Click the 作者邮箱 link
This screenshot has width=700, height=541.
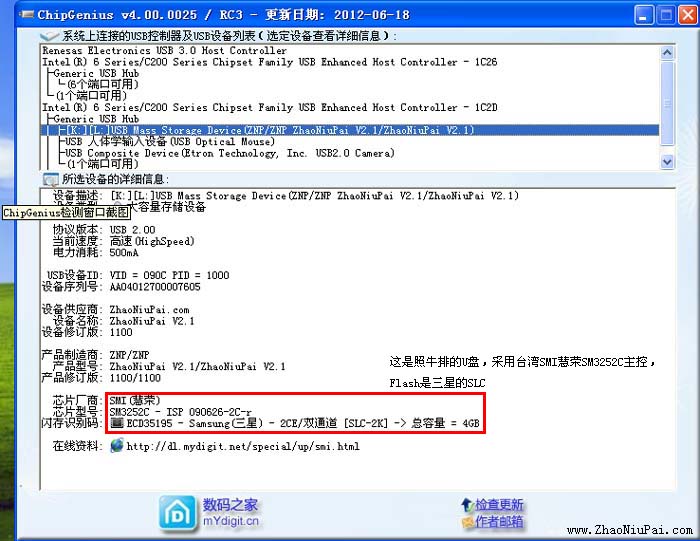pos(499,521)
